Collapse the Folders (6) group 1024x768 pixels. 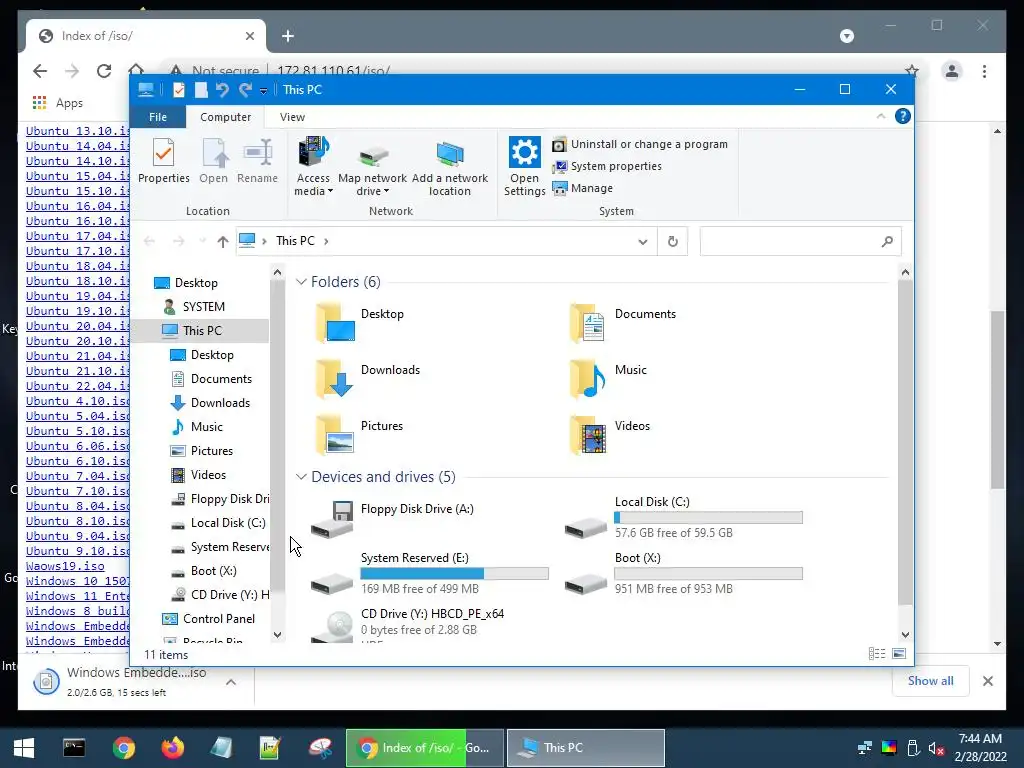pos(301,282)
